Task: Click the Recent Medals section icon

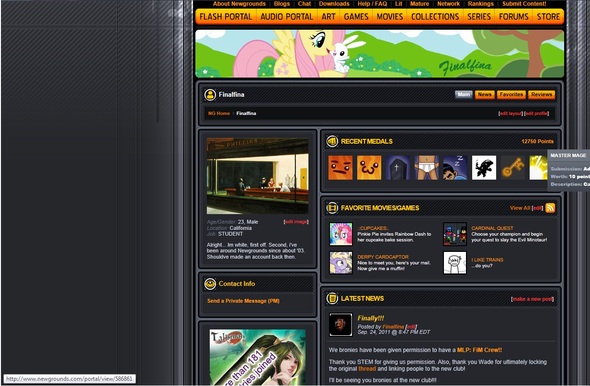Action: pos(332,141)
